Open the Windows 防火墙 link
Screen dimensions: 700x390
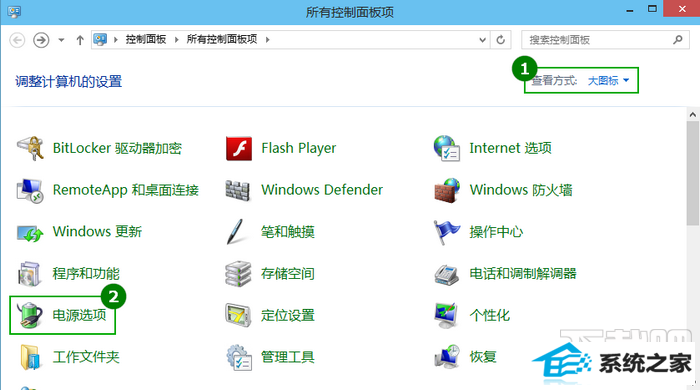pyautogui.click(x=521, y=190)
